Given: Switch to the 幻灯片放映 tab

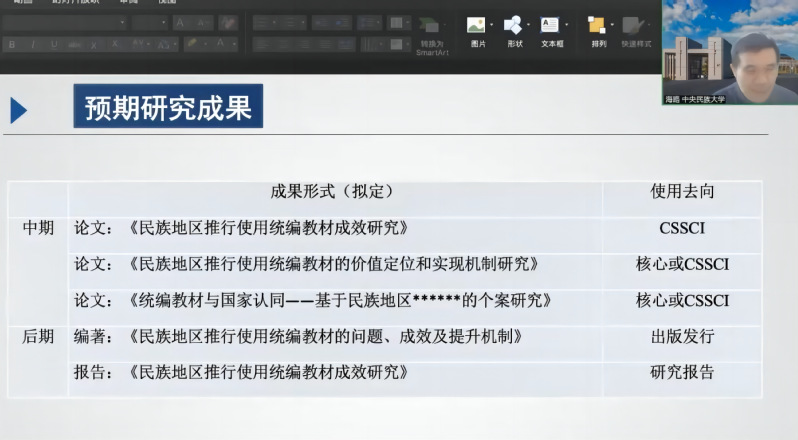Looking at the screenshot, I should (x=75, y=3).
